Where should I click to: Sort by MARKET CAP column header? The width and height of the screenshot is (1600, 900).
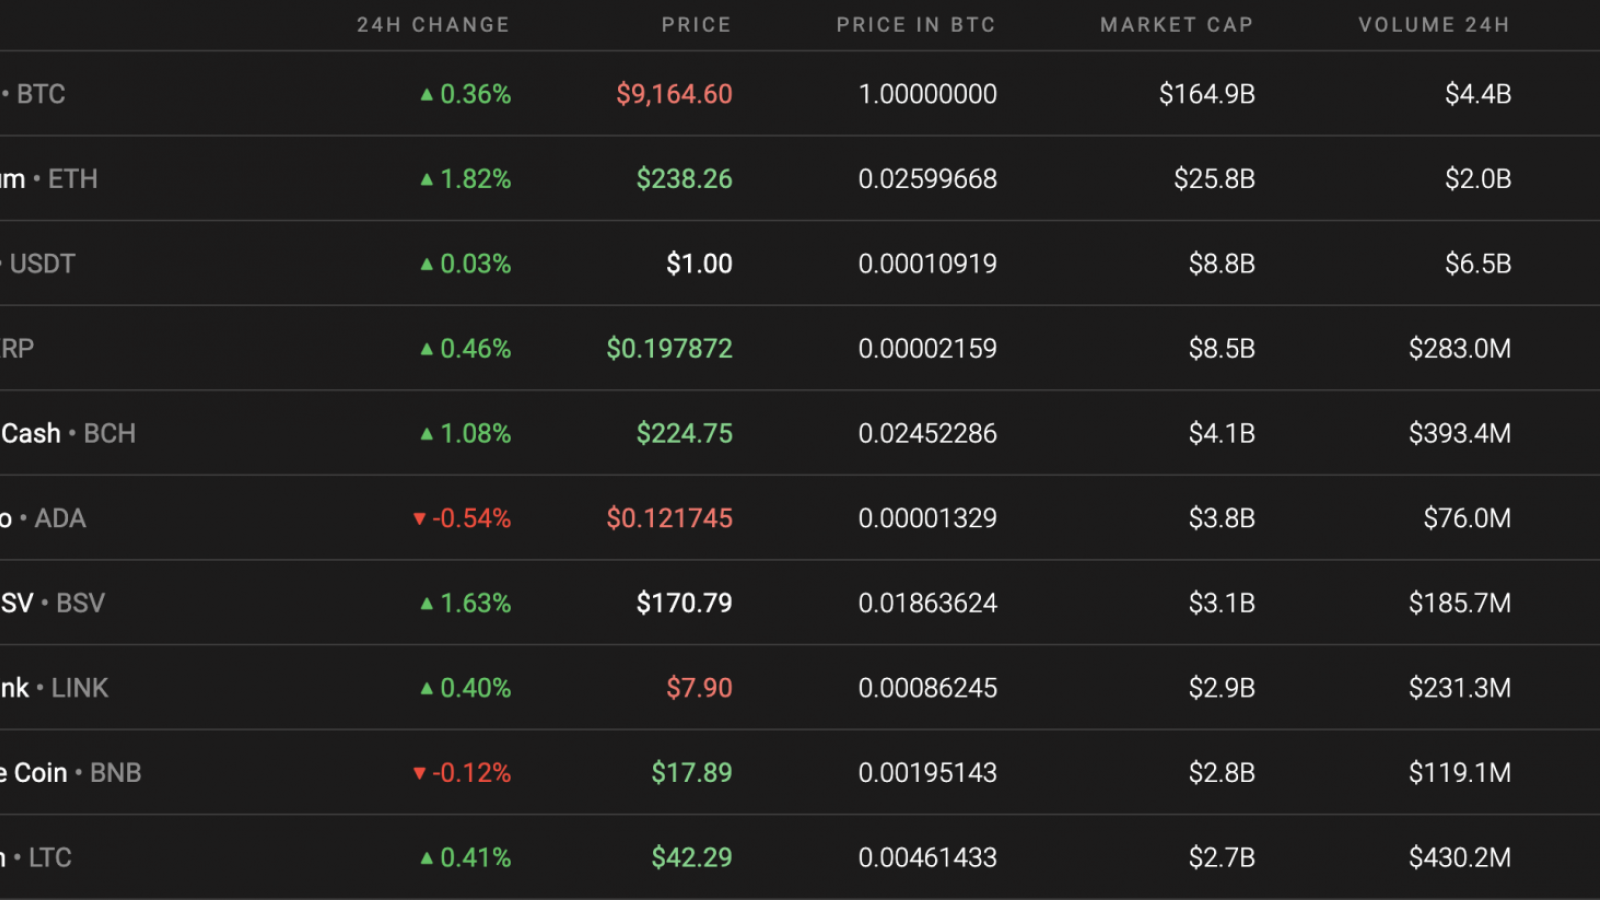pos(1177,25)
